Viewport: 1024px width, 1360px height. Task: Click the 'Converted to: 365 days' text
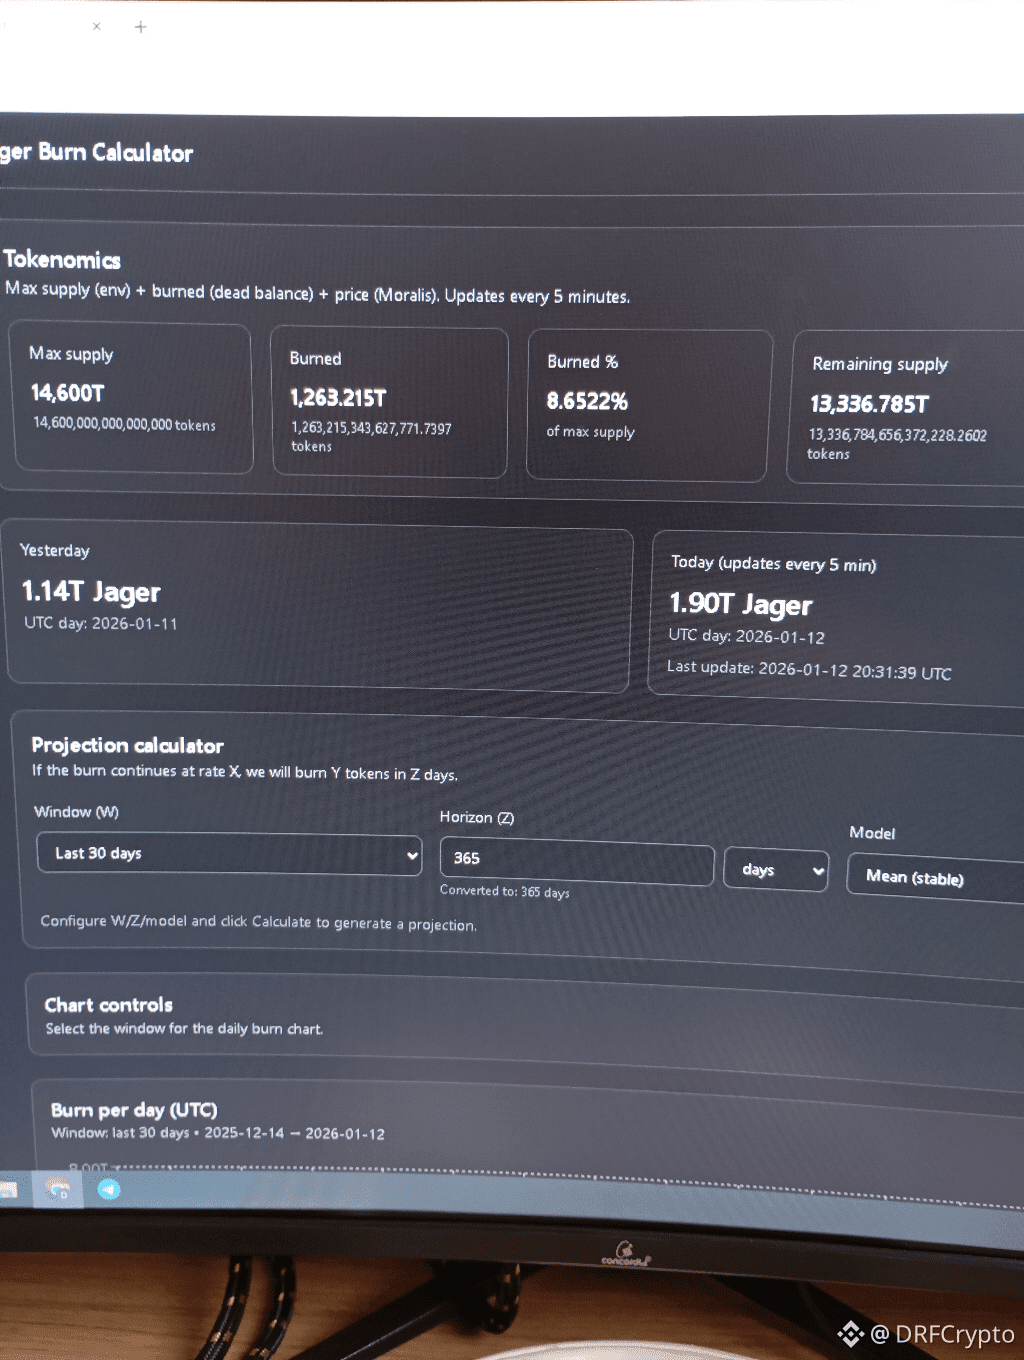point(504,891)
